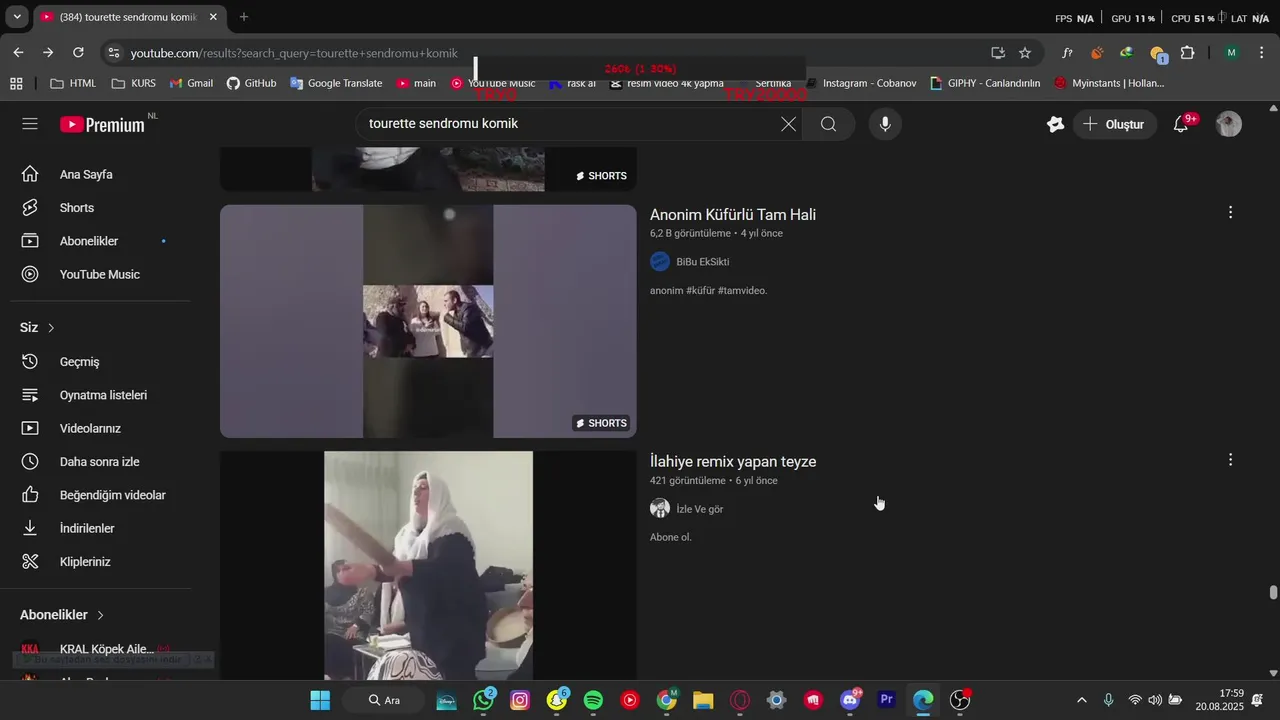The width and height of the screenshot is (1280, 720).
Task: Open YouTube Music from the sidebar
Action: (x=100, y=274)
